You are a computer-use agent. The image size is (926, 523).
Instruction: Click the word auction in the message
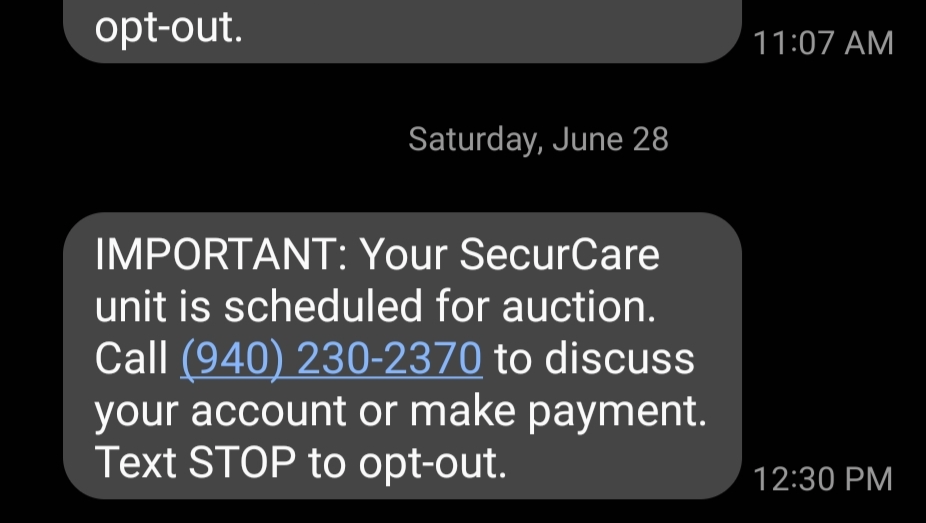[x=579, y=308]
